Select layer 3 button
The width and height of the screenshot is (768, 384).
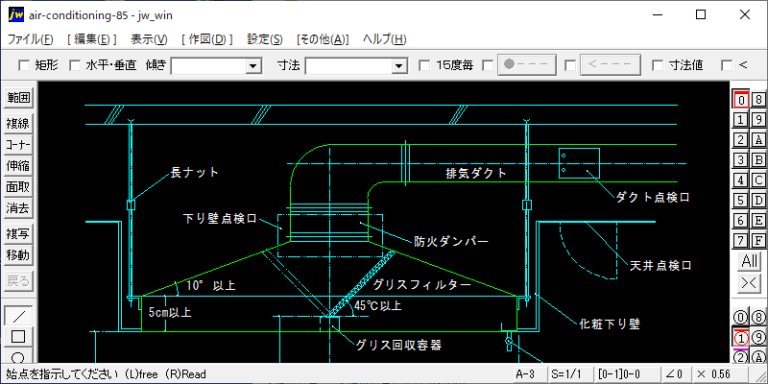tap(741, 160)
